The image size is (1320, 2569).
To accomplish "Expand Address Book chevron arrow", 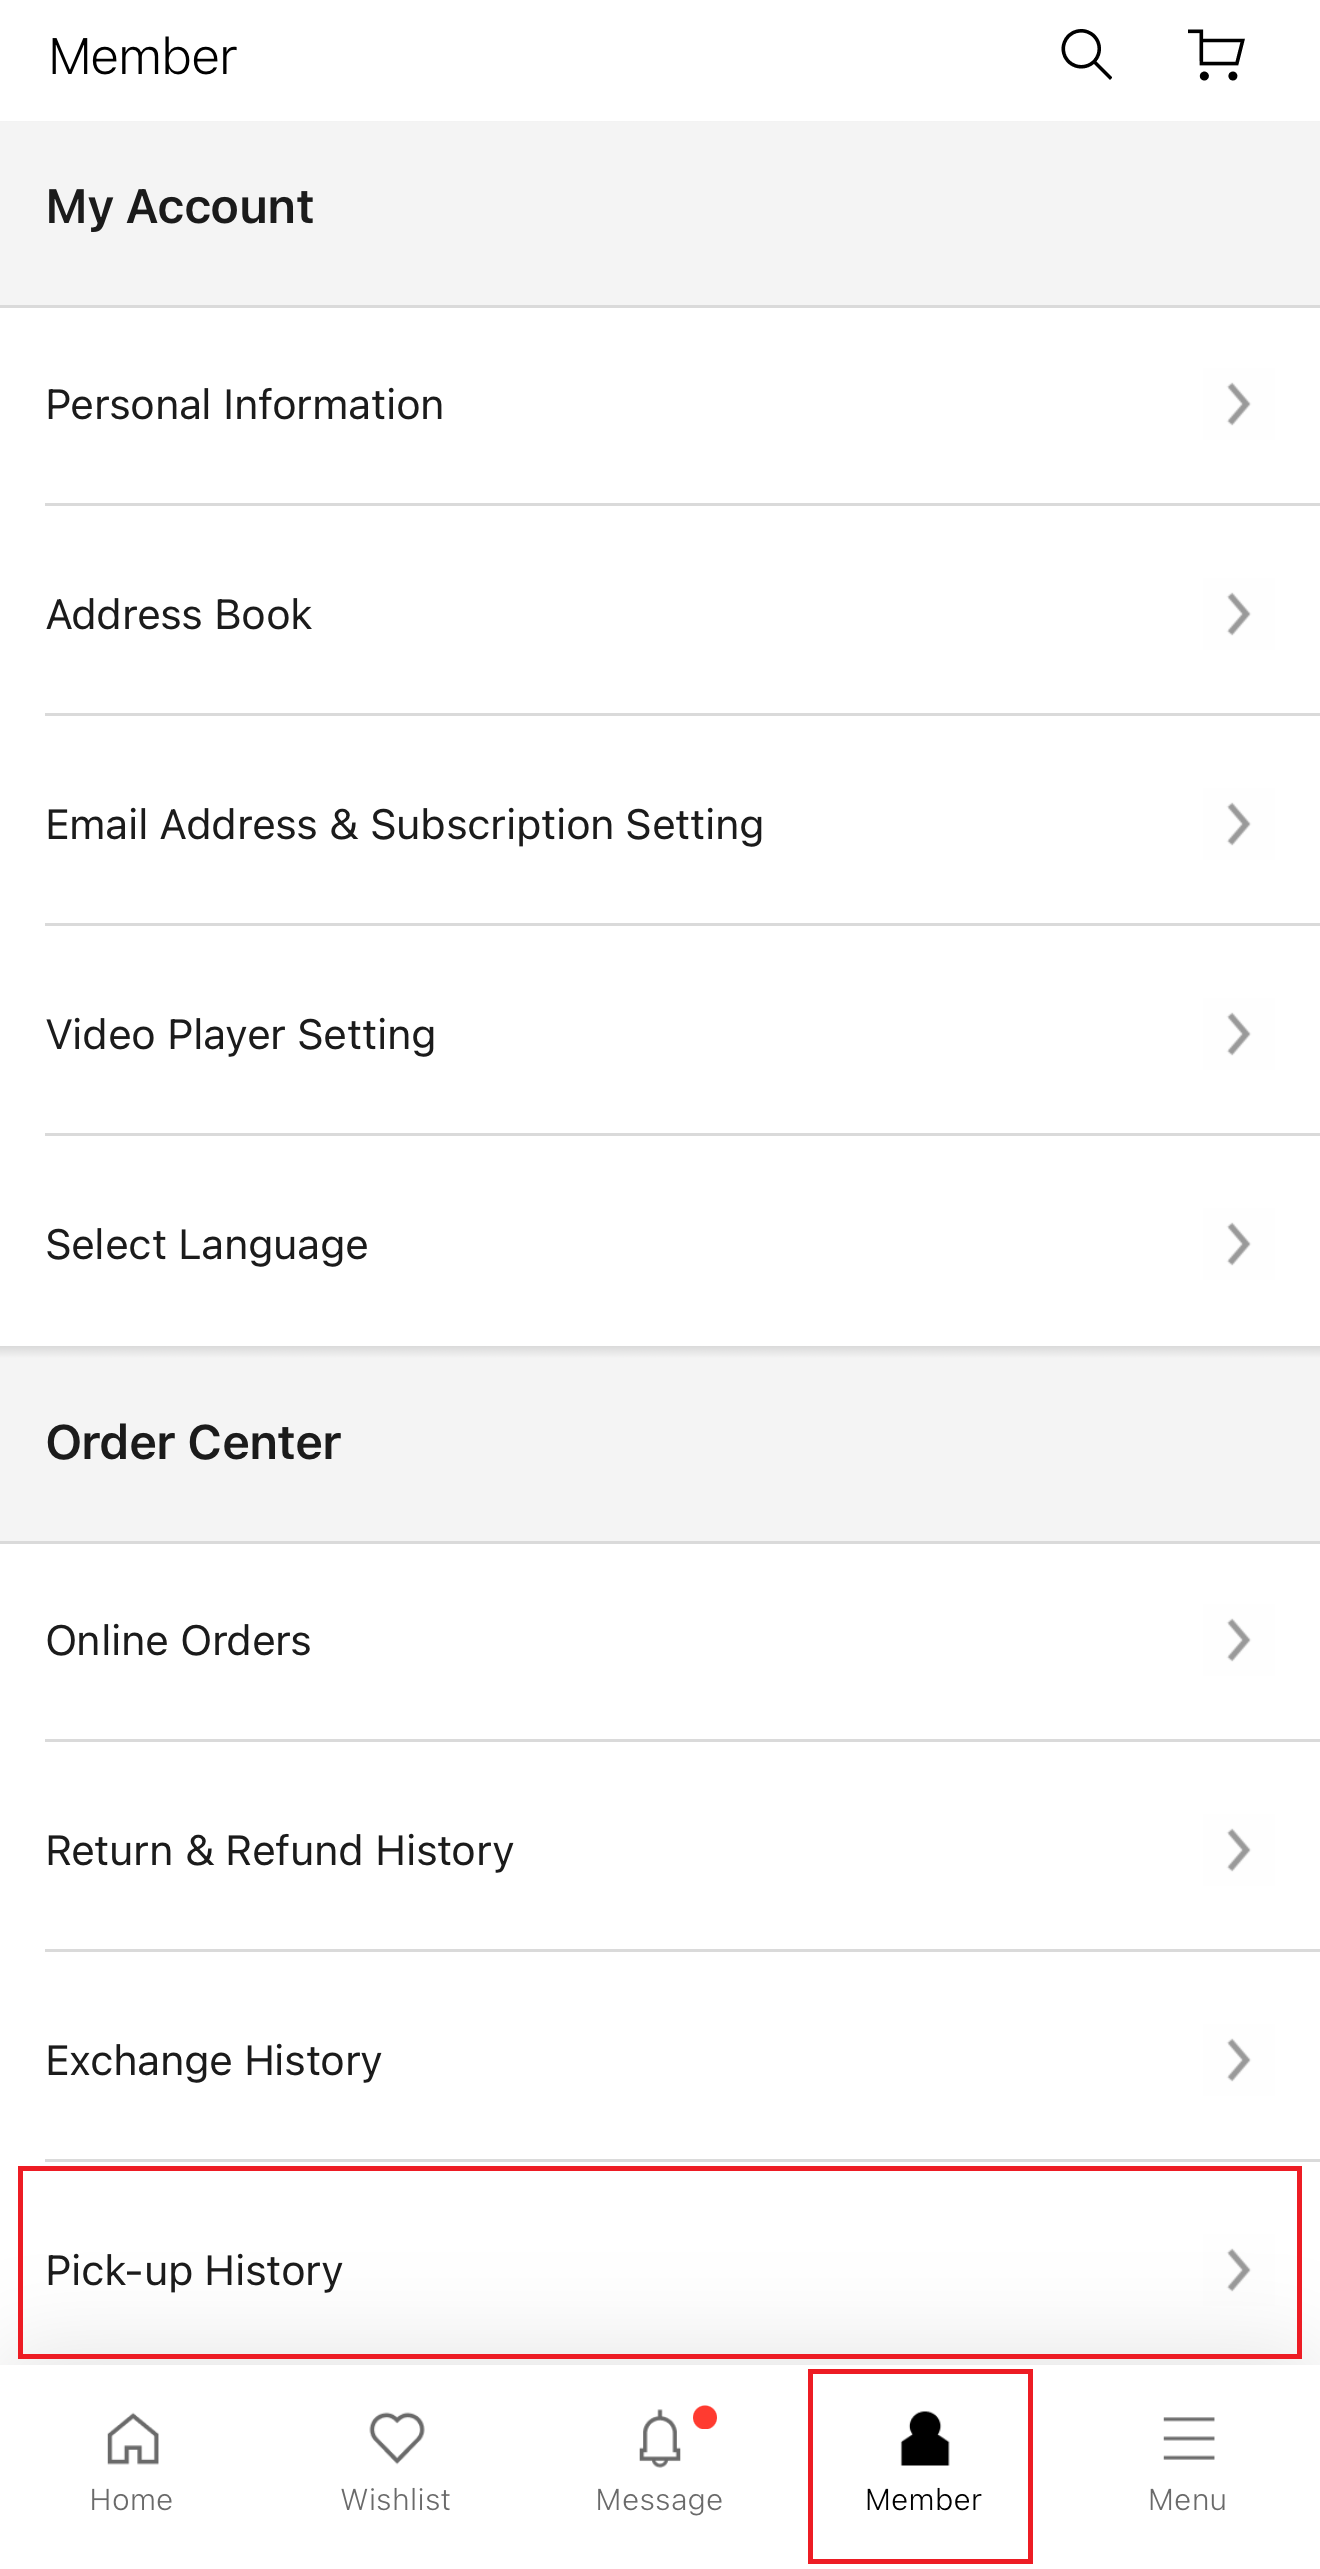I will tap(1238, 615).
